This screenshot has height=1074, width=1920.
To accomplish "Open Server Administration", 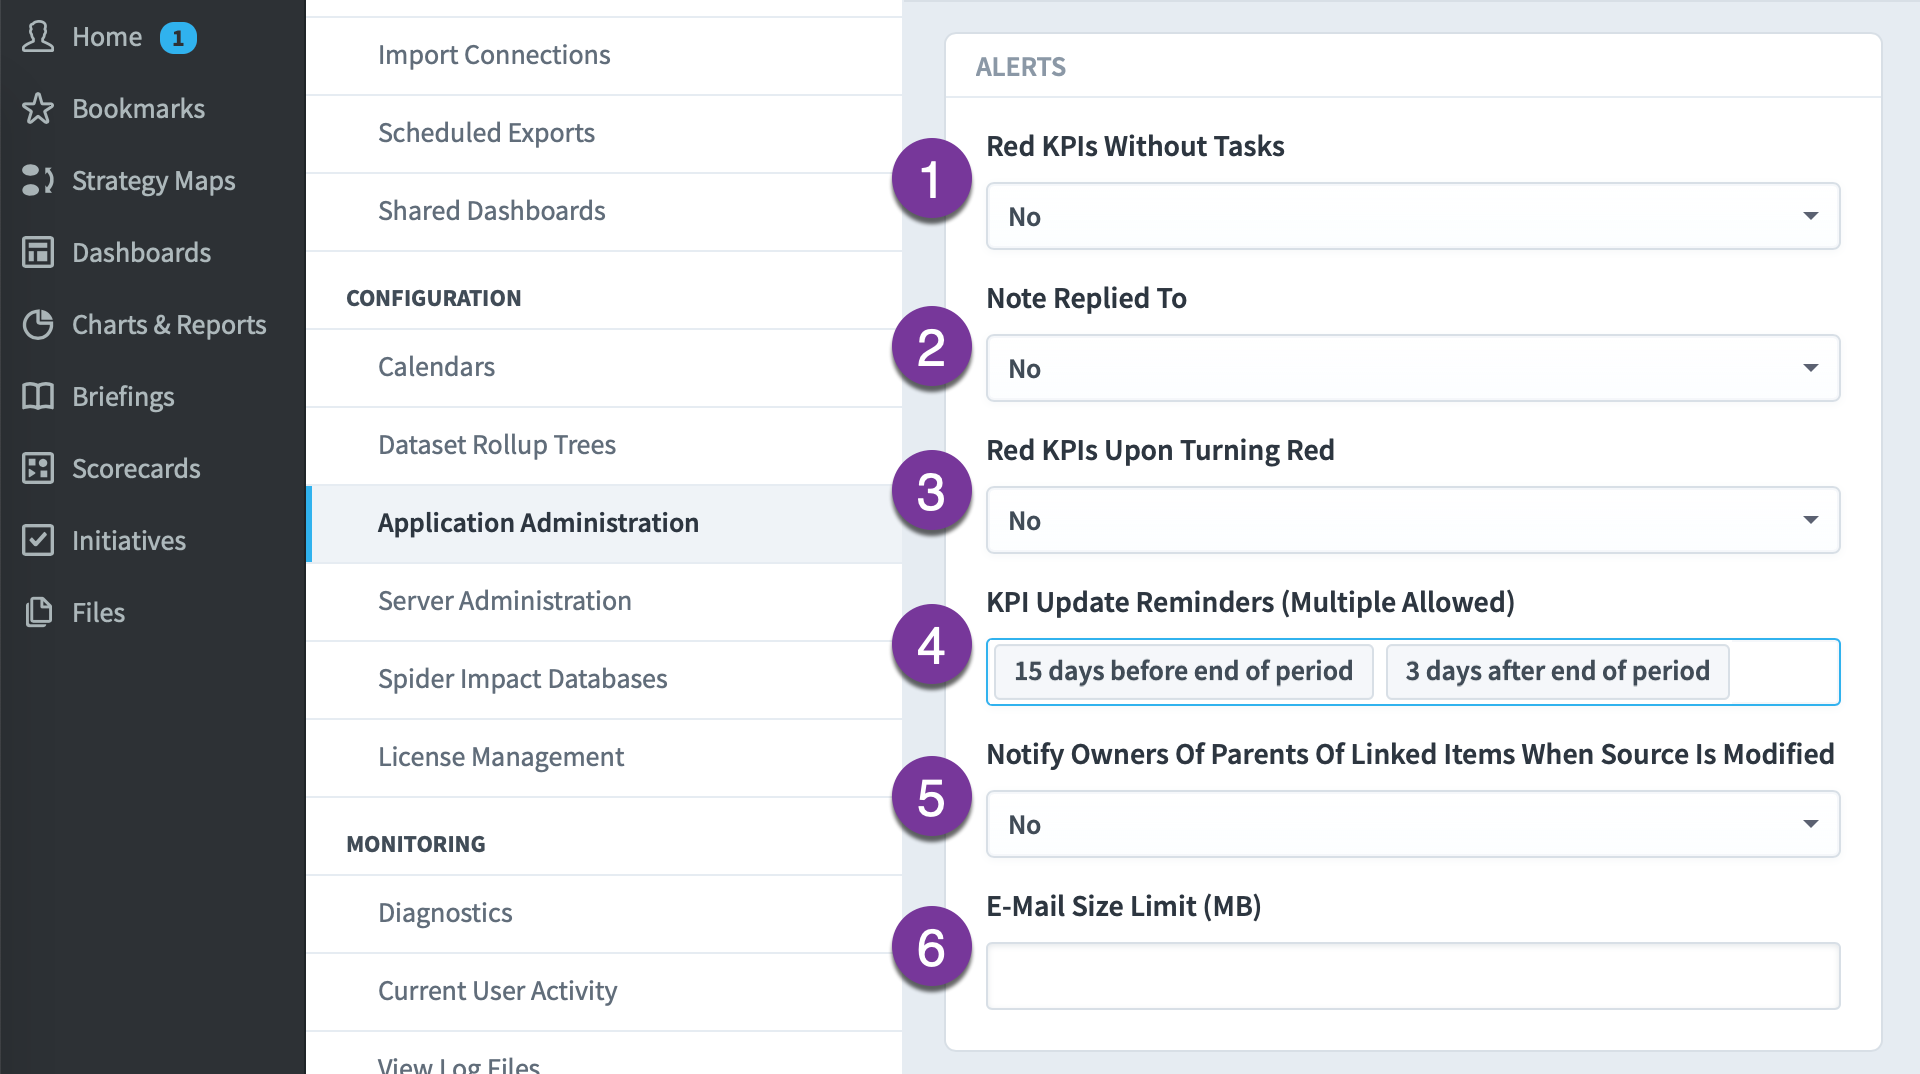I will tap(604, 602).
